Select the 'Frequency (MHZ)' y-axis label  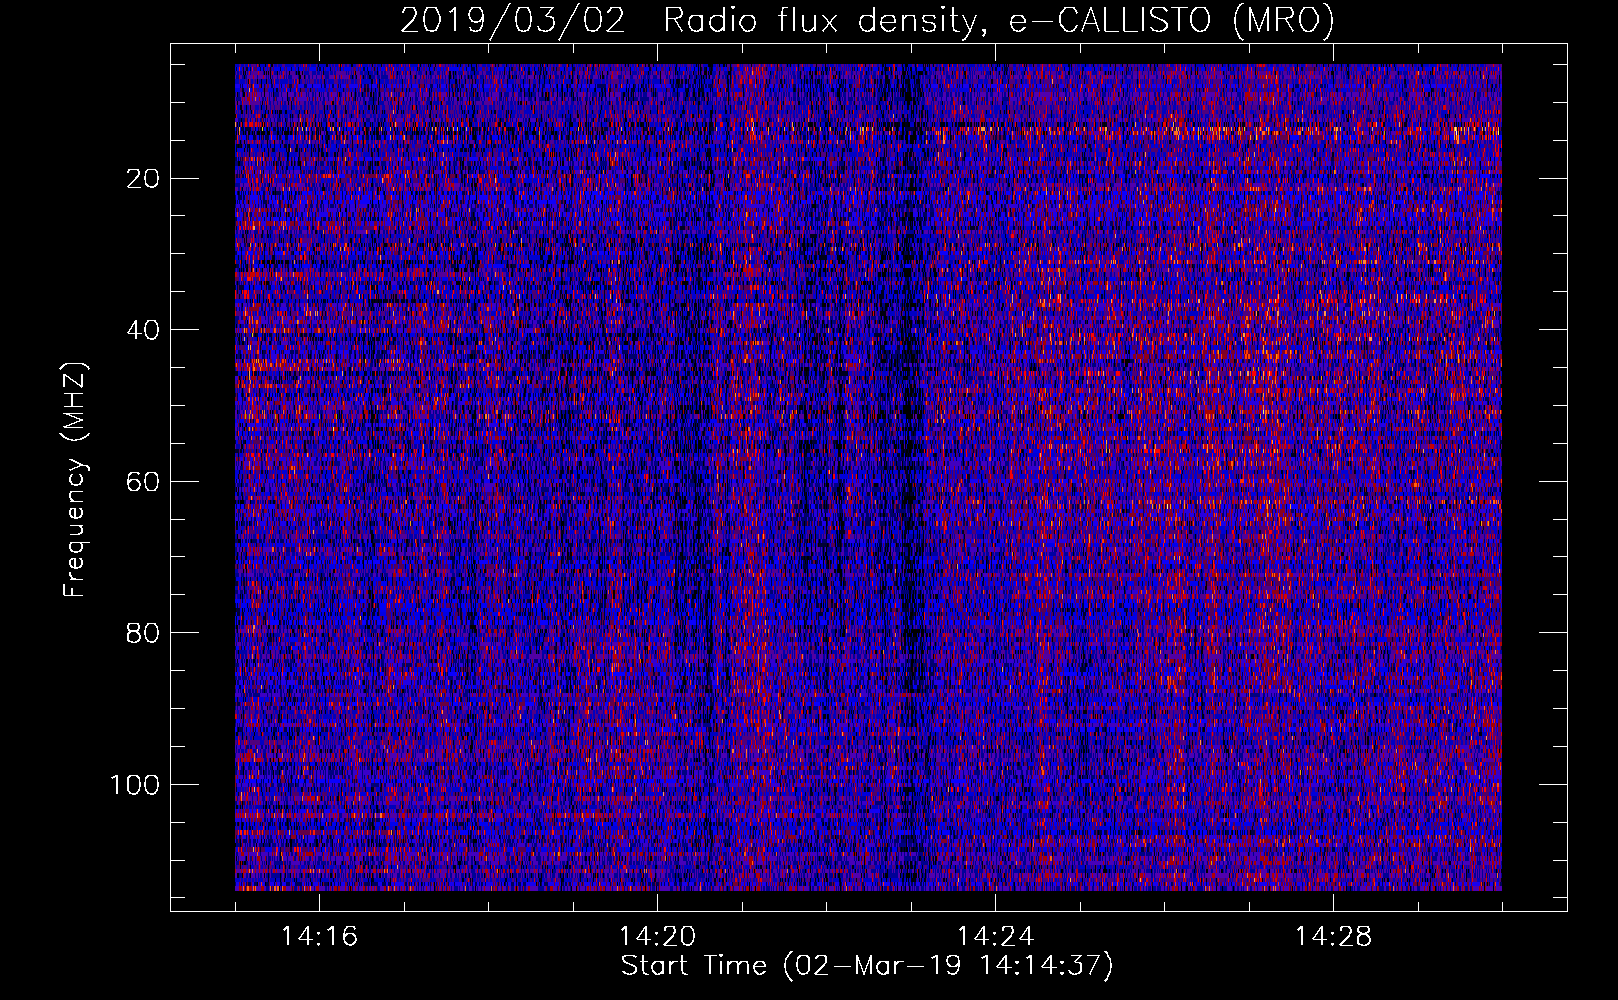coord(75,480)
